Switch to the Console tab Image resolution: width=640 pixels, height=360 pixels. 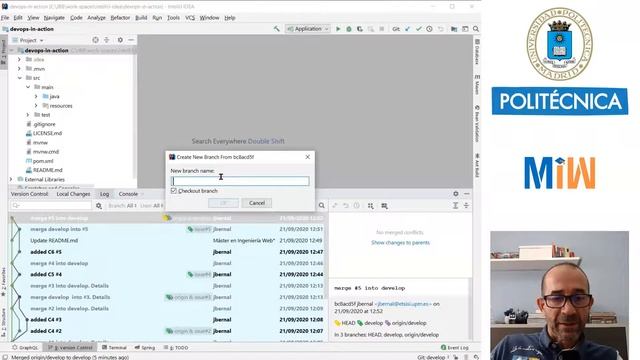[x=128, y=194]
